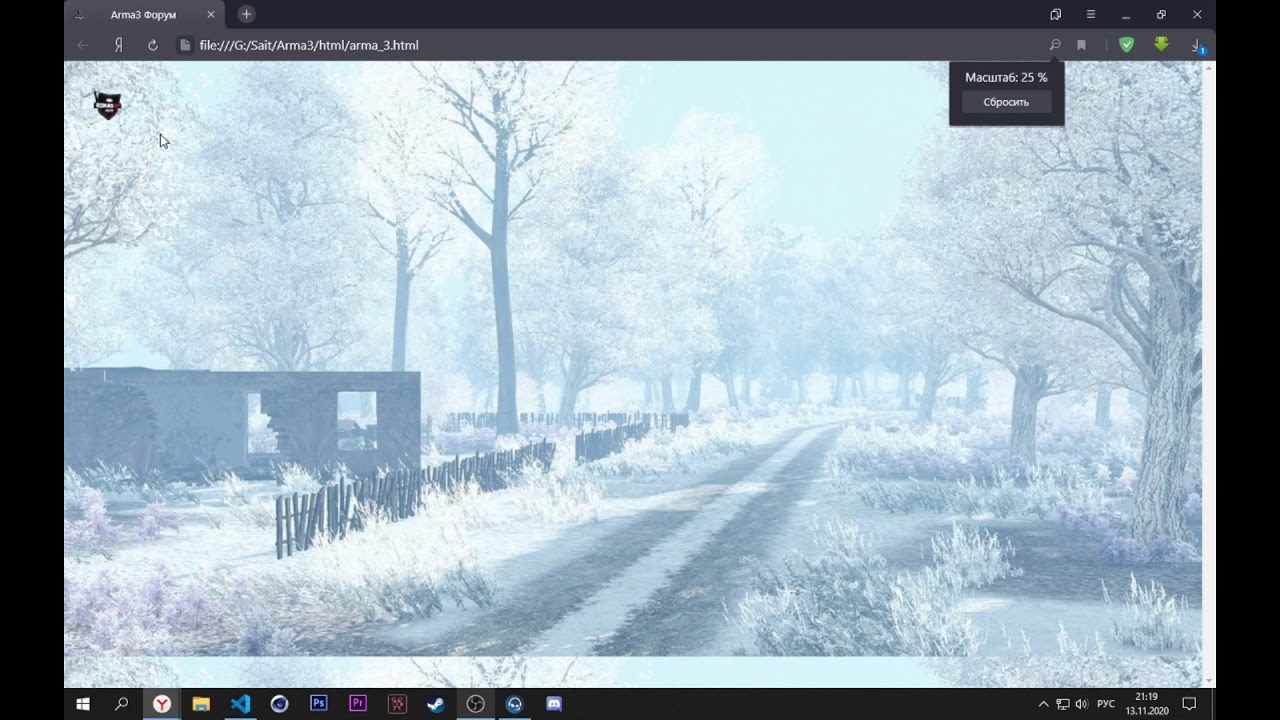Reload the page with refresh icon

(x=153, y=45)
